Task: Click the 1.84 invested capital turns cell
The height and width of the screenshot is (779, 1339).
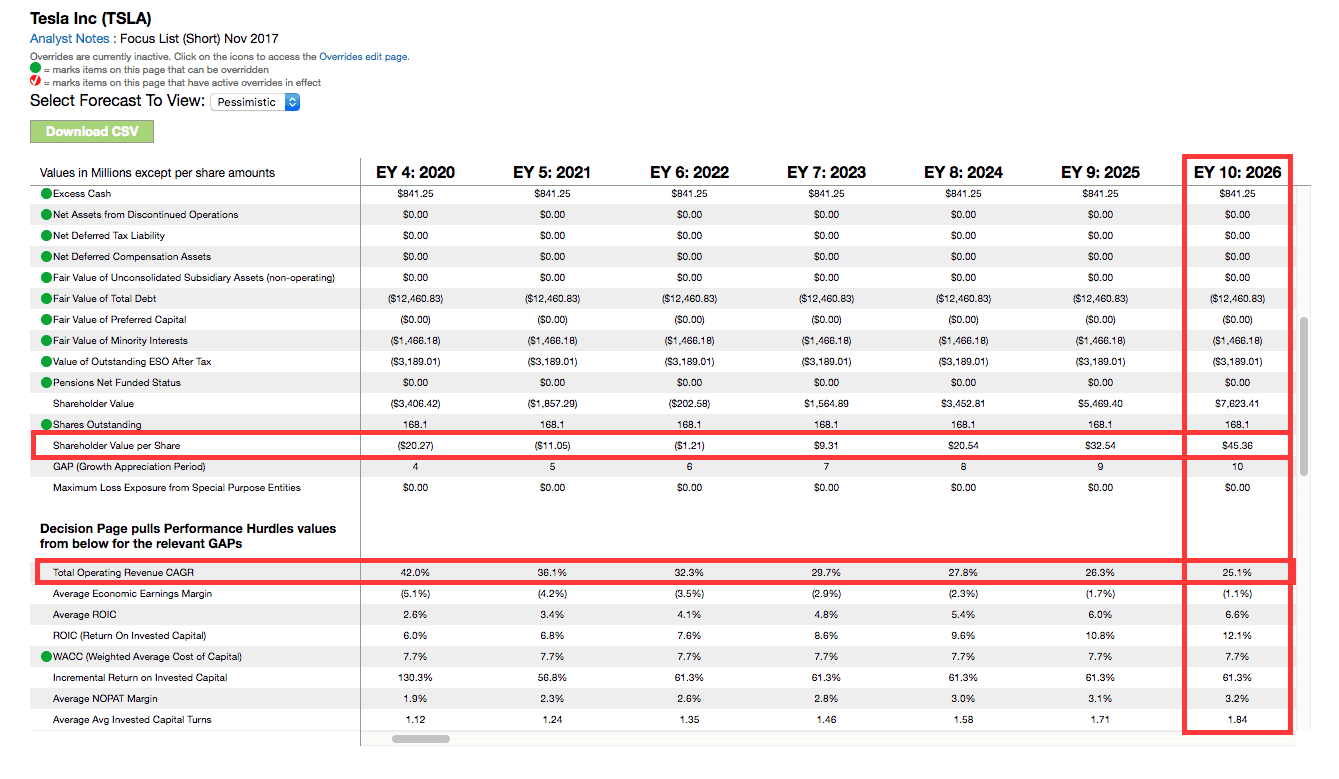Action: [x=1237, y=720]
